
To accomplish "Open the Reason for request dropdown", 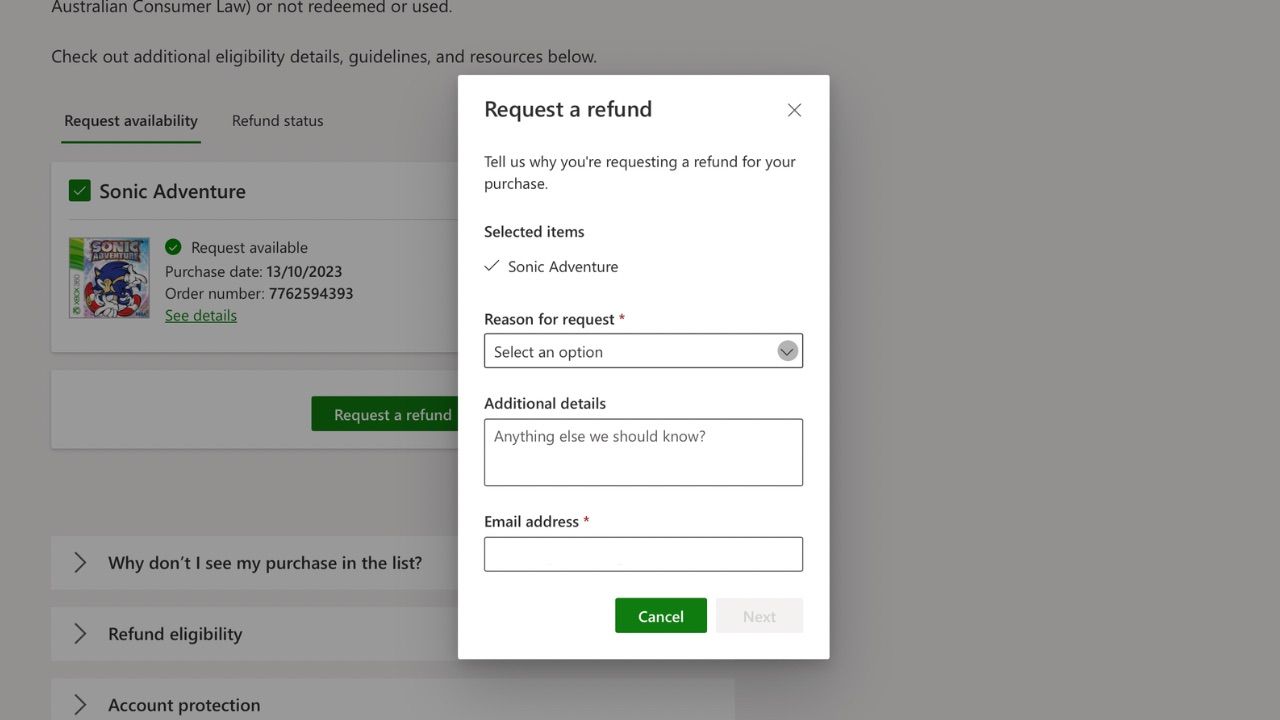I will coord(786,351).
